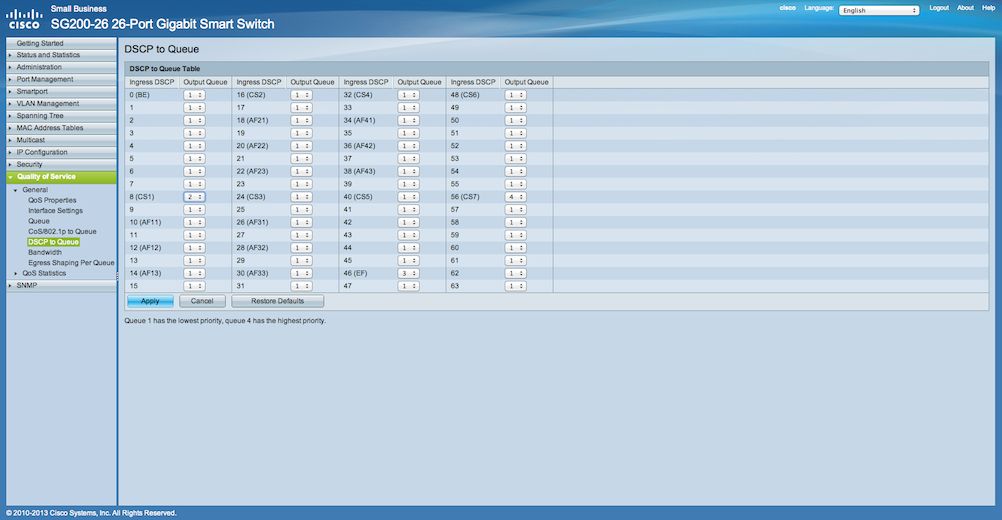Open the Bandwidth settings page
Viewport: 1002px width, 520px height.
pos(45,252)
